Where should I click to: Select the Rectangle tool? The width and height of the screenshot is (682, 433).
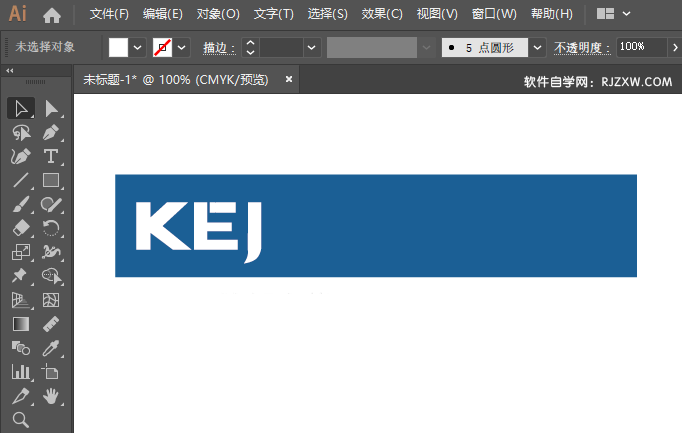51,180
